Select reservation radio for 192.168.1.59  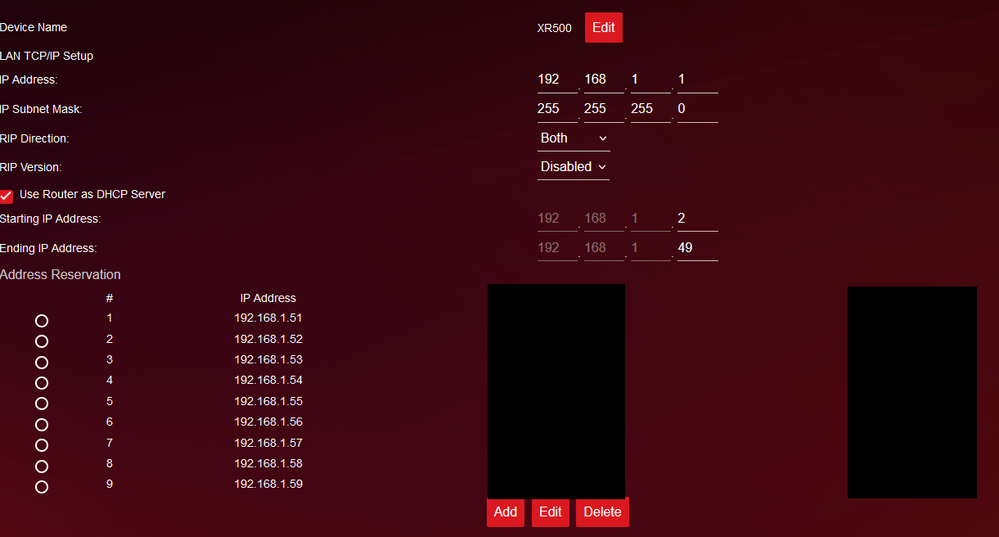[41, 487]
